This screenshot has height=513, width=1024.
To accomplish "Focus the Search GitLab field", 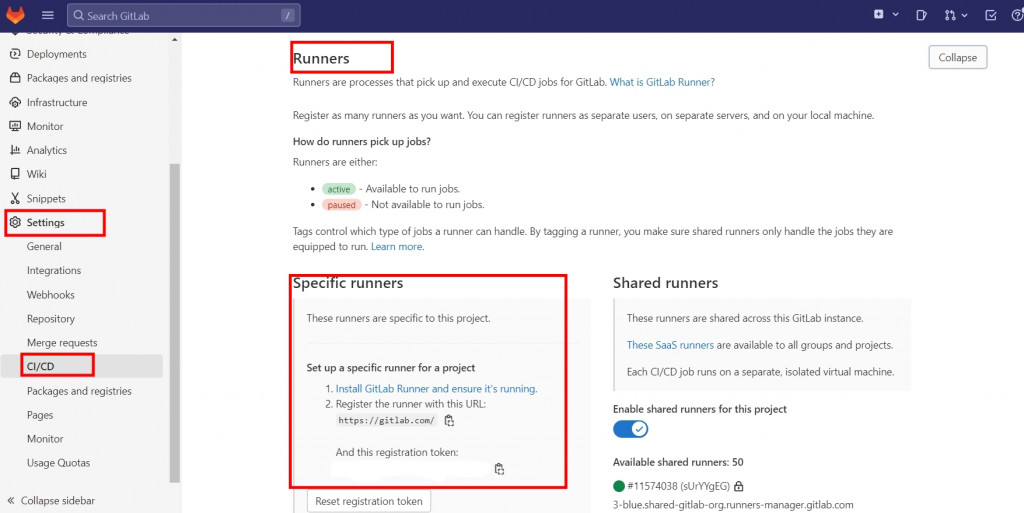I will pos(184,15).
